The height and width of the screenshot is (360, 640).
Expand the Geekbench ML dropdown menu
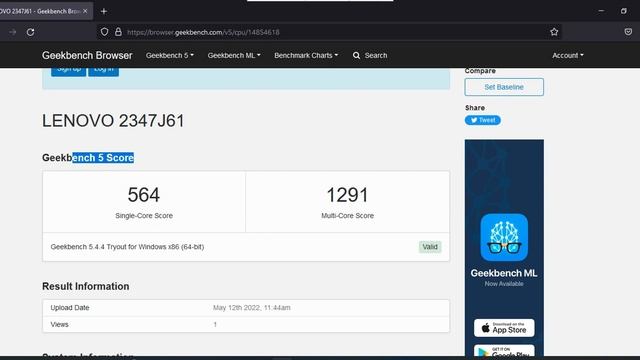coord(234,55)
